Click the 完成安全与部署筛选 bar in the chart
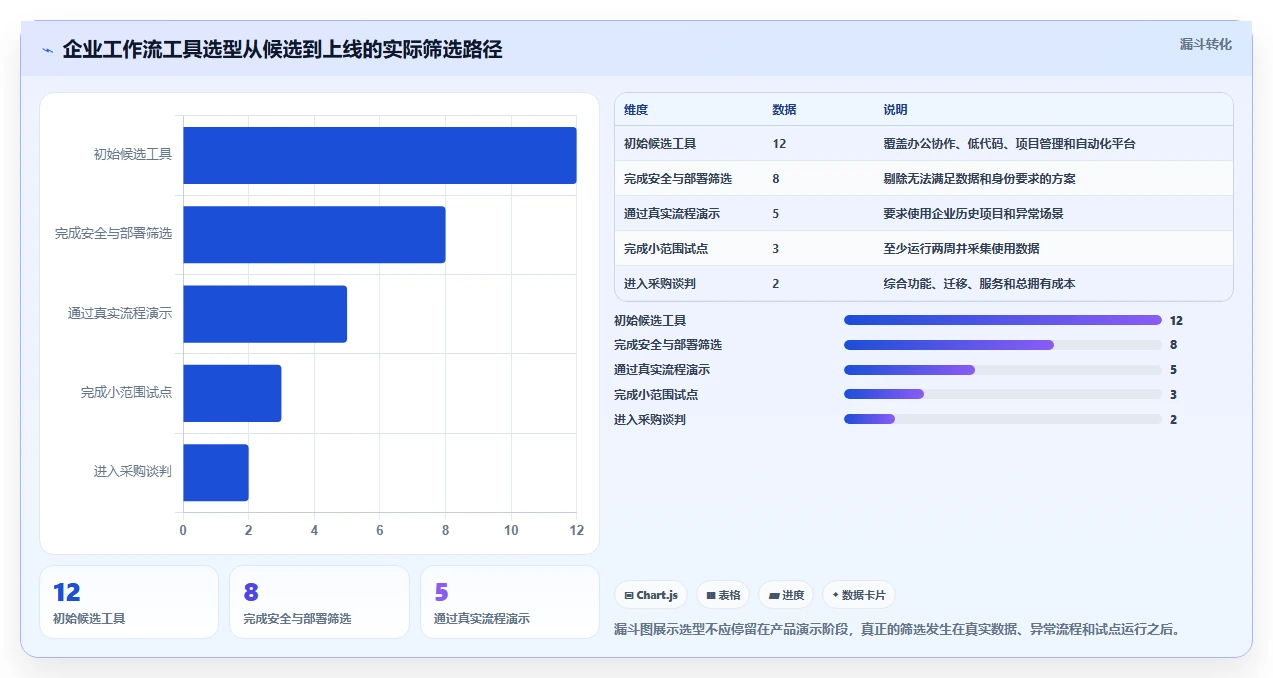Viewport: 1273px width, 678px height. click(x=314, y=234)
